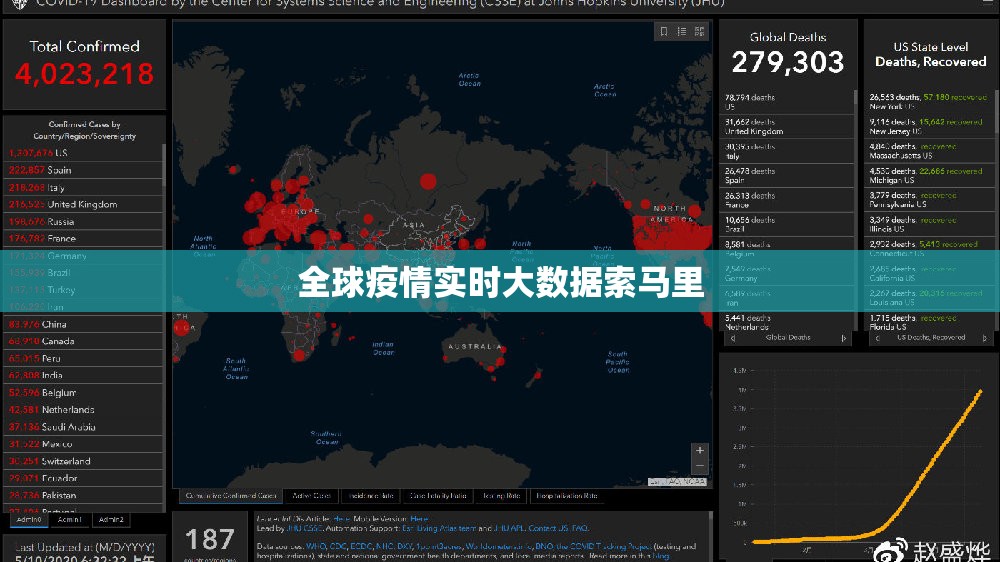Viewport: 1000px width, 562px height.
Task: Click the New York US deaths entry
Action: point(930,102)
